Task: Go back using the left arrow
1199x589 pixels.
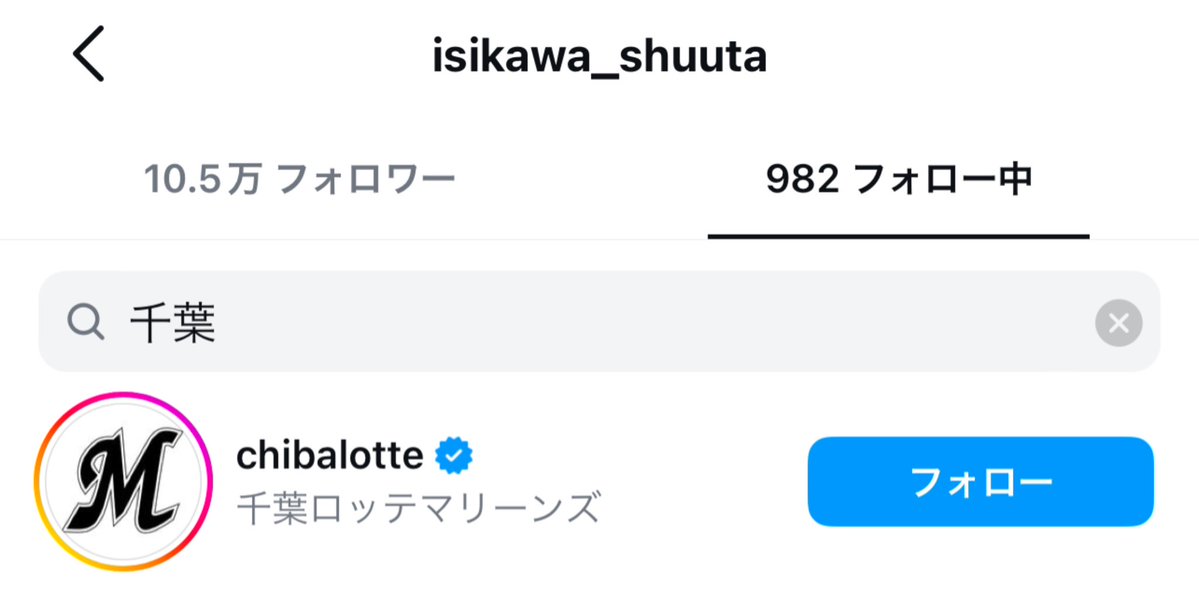Action: [88, 54]
